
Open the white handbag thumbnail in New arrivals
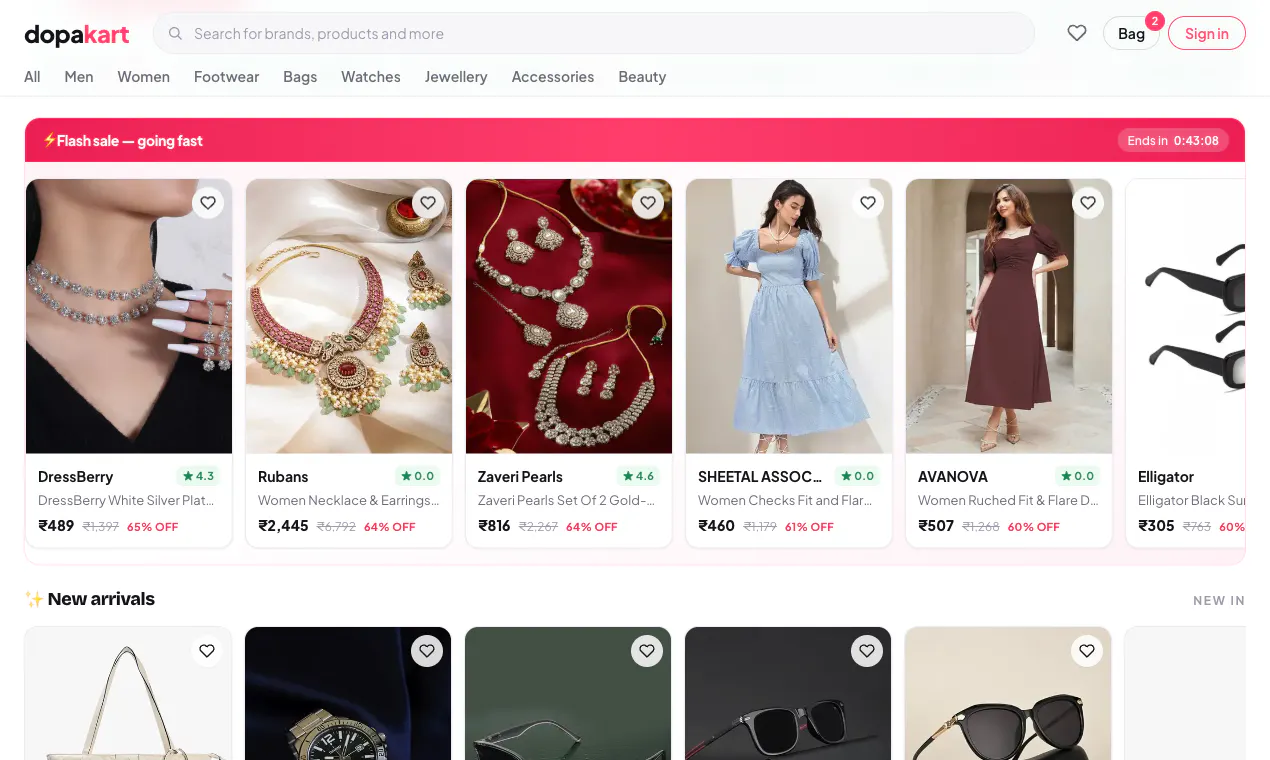128,693
